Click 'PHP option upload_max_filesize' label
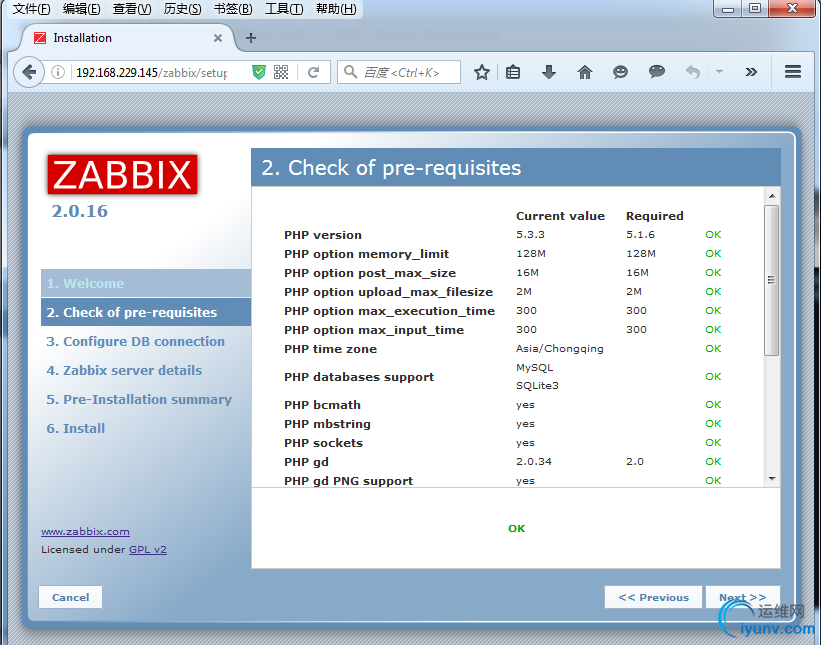The height and width of the screenshot is (645, 821). click(389, 292)
